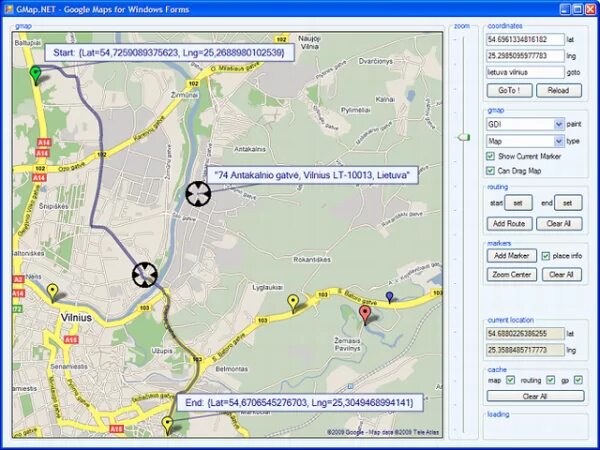Click the Start coordinates tooltip label

point(170,52)
